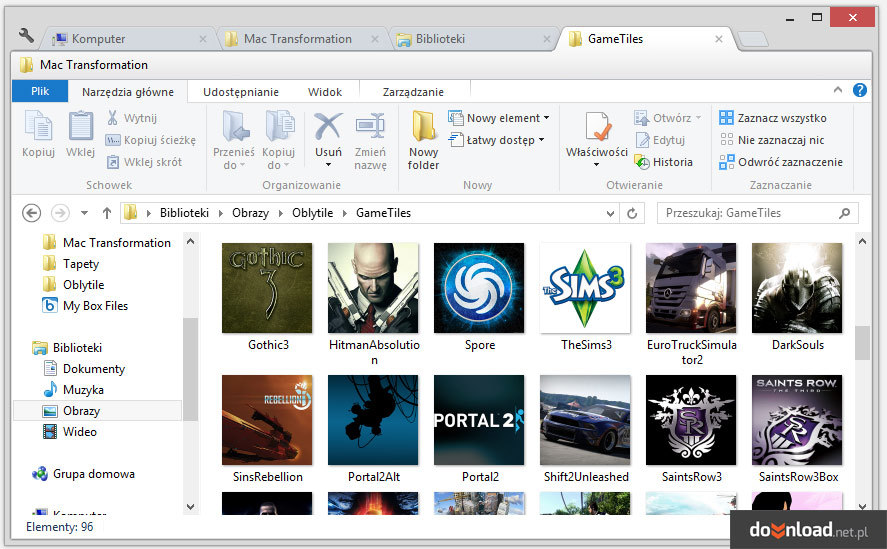Click the Zmień nazwę rename icon

(370, 126)
